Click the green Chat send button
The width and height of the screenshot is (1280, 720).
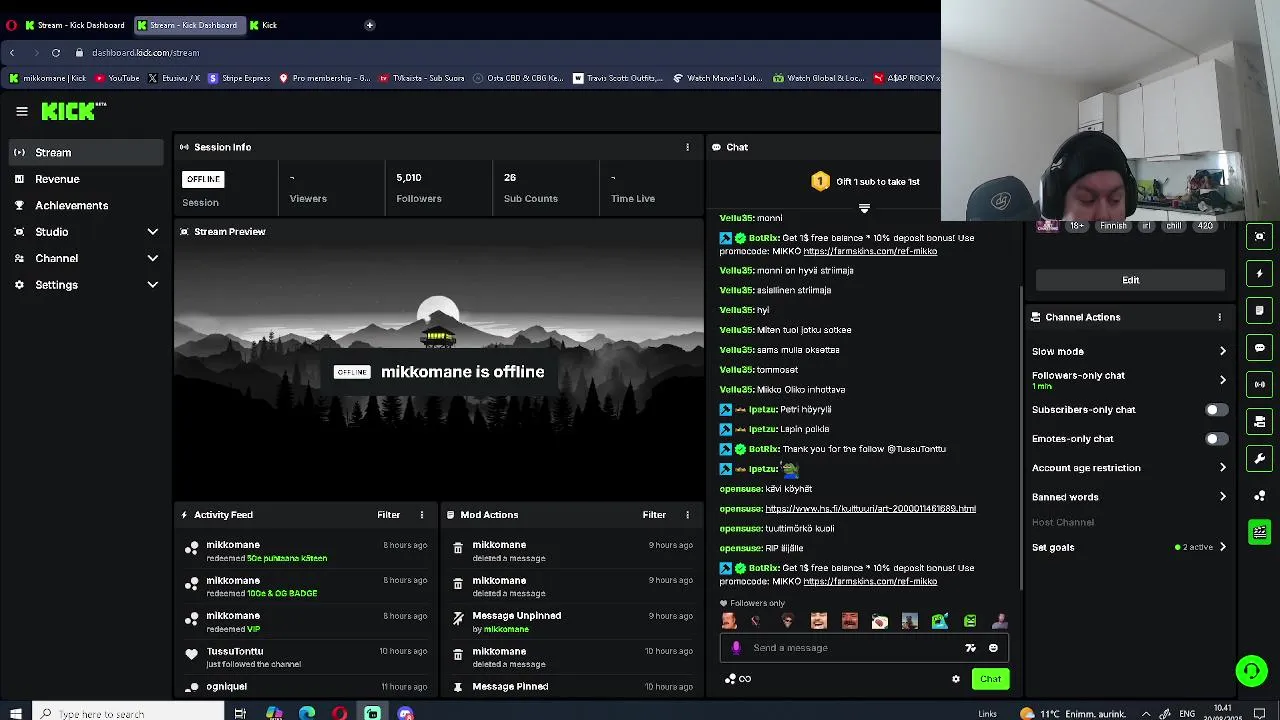990,679
